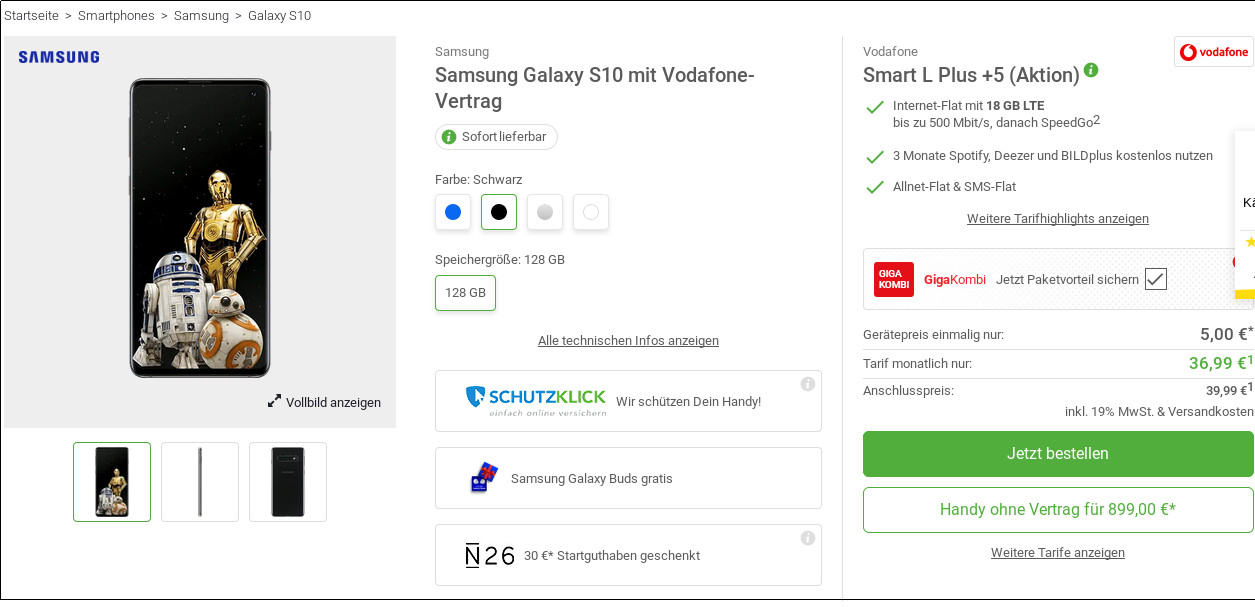Screen dimensions: 1255x607
Task: Tick the GigaKombi Paketvorteil checkbox
Action: [x=1156, y=279]
